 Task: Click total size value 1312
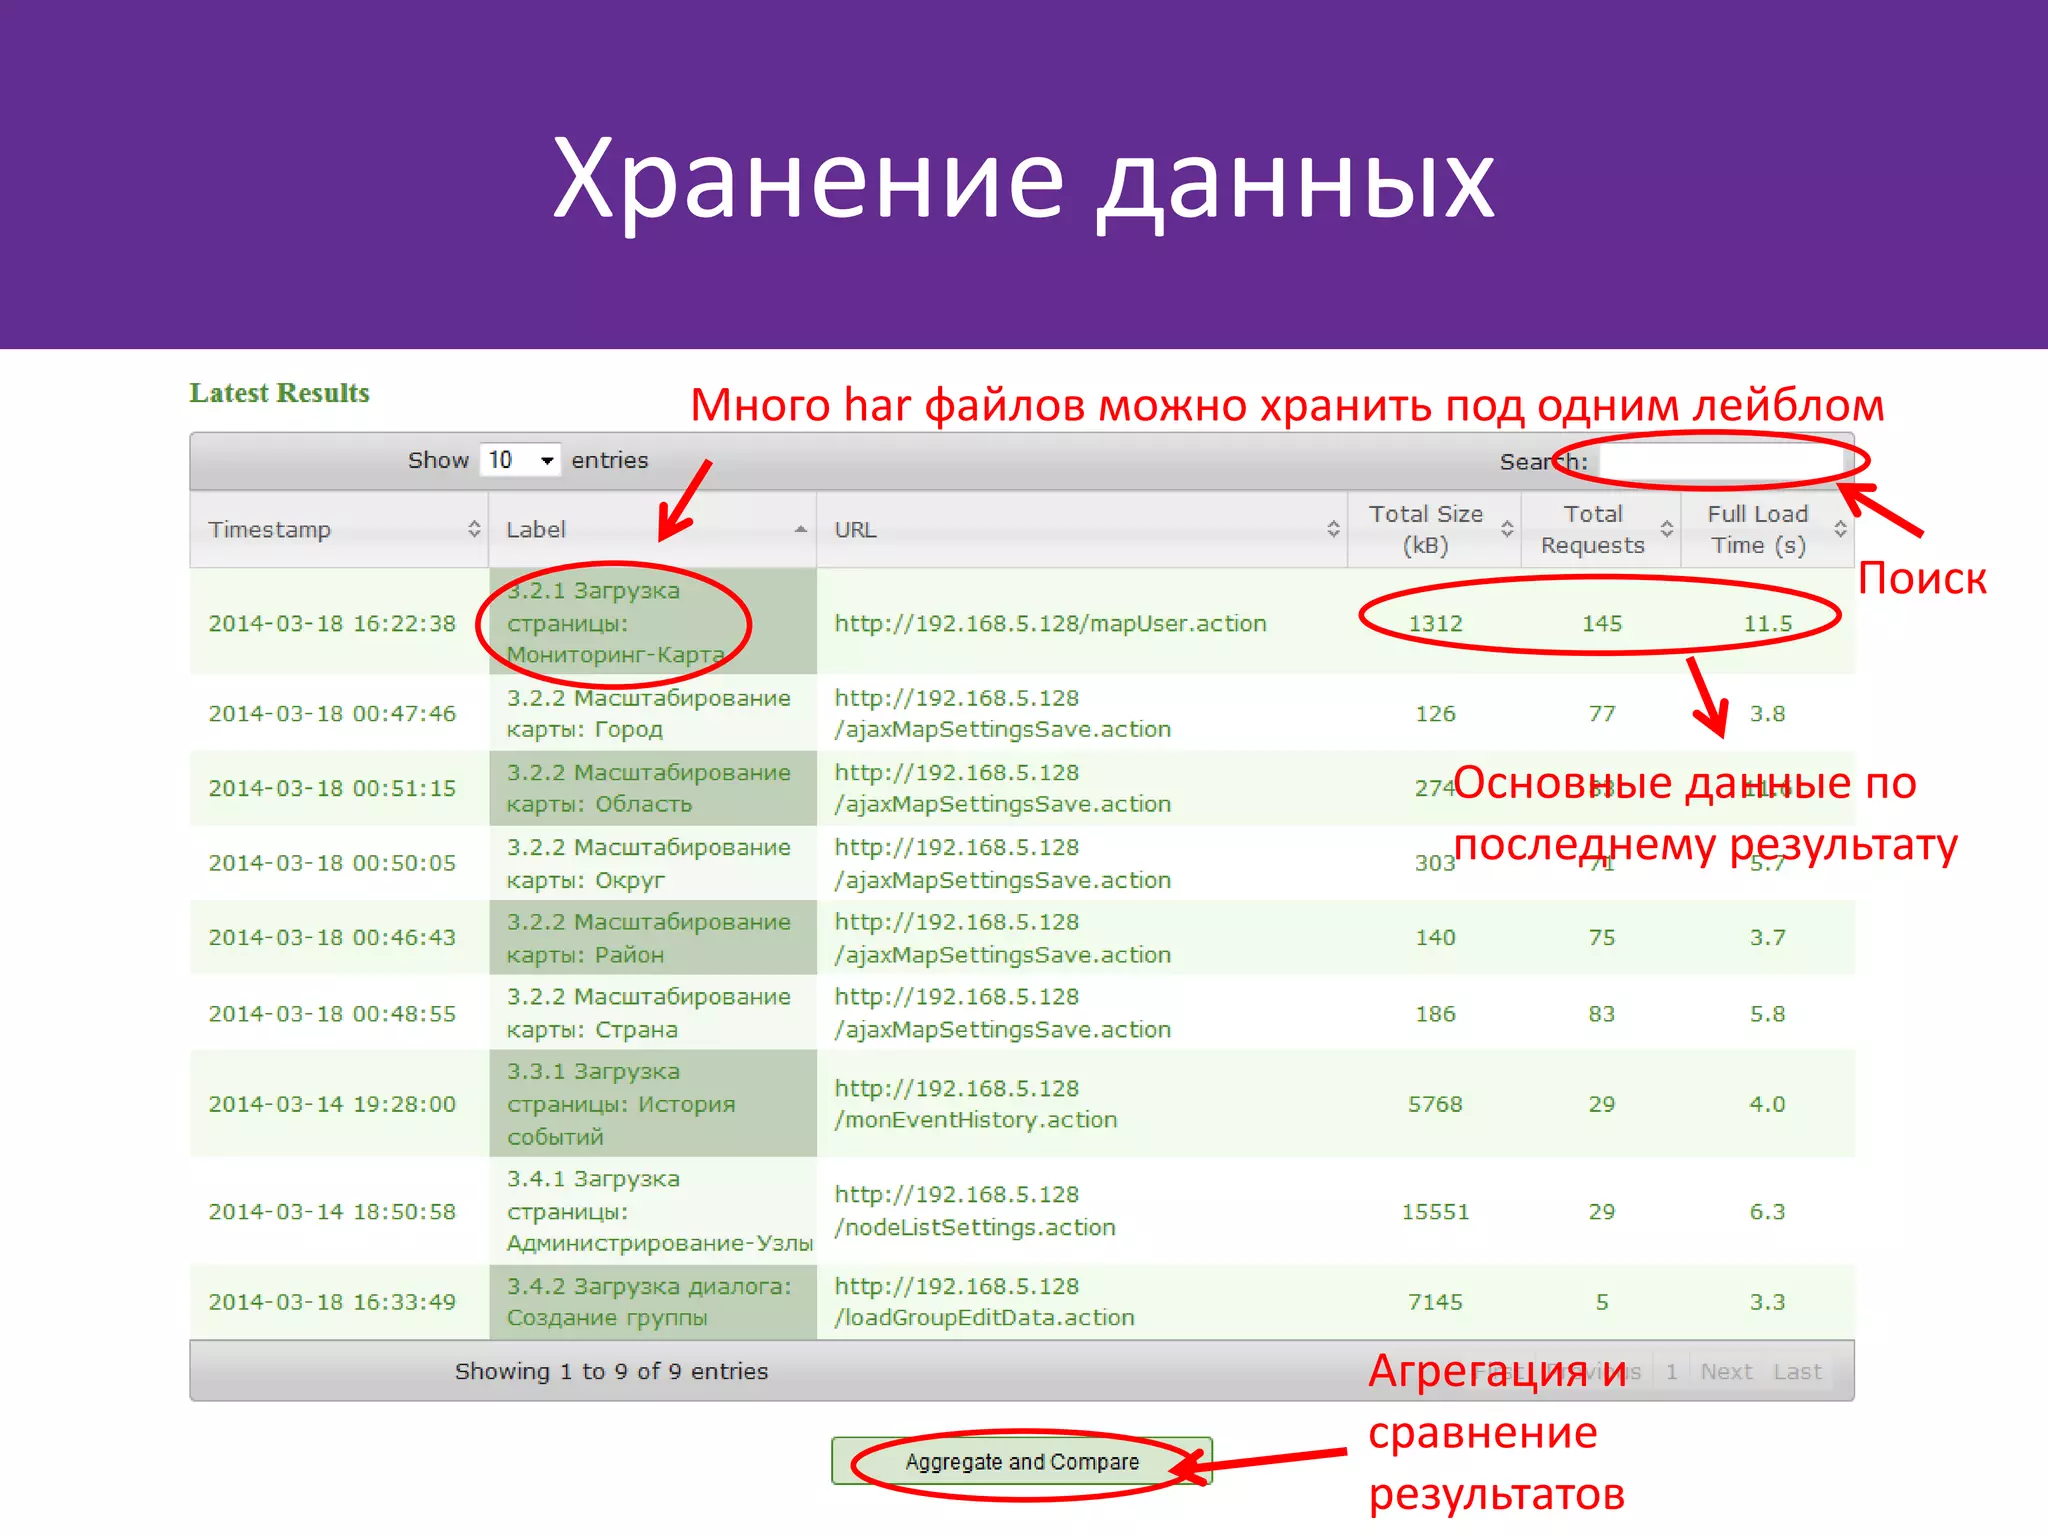[1435, 623]
